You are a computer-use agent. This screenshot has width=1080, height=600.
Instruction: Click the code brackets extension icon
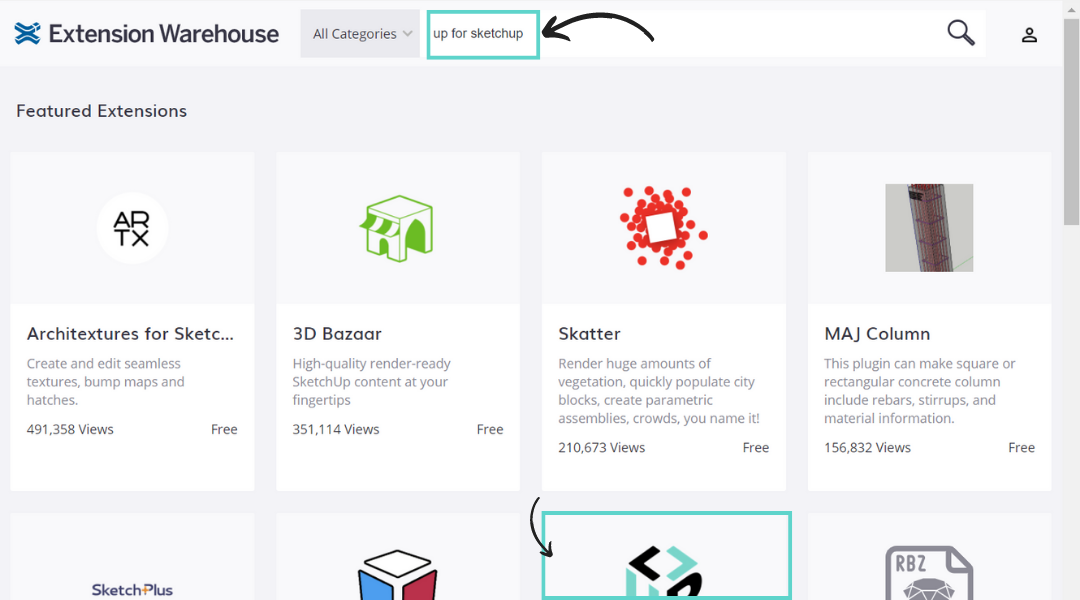click(664, 572)
